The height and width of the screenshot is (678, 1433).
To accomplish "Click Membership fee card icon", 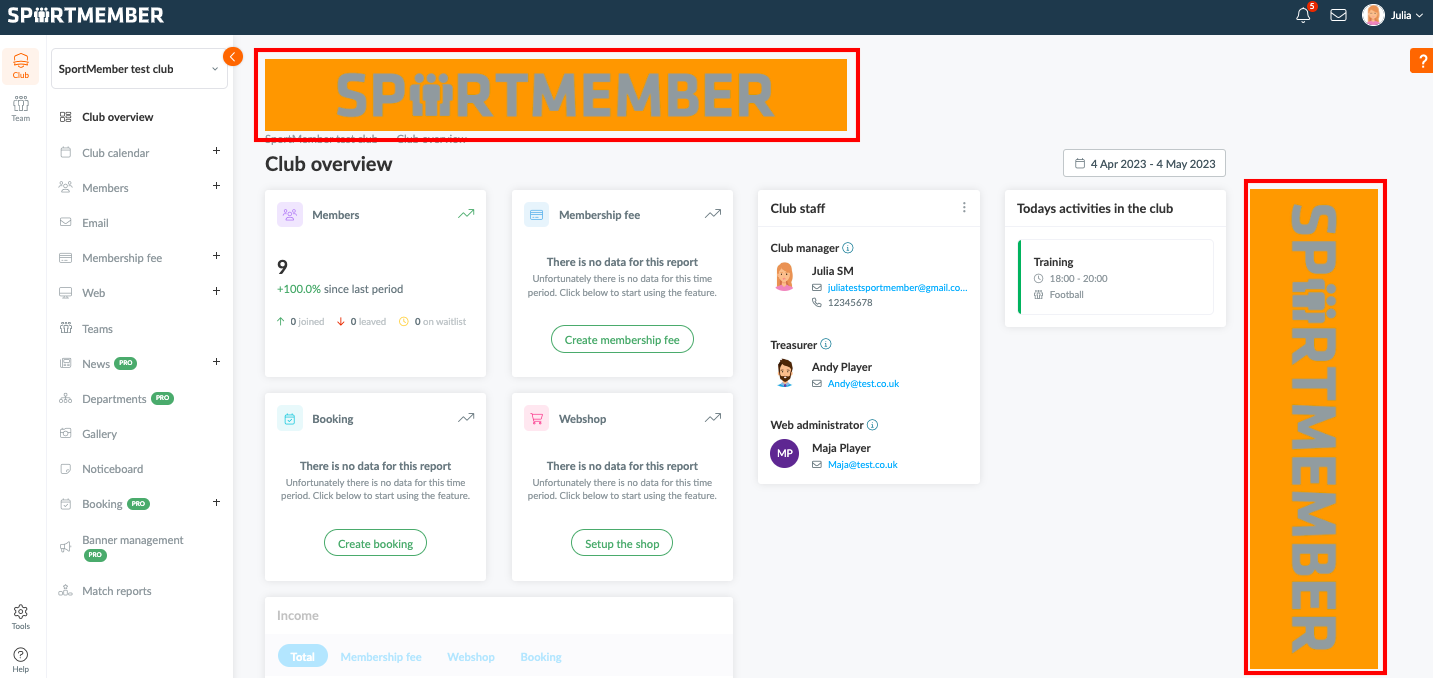I will coord(536,214).
